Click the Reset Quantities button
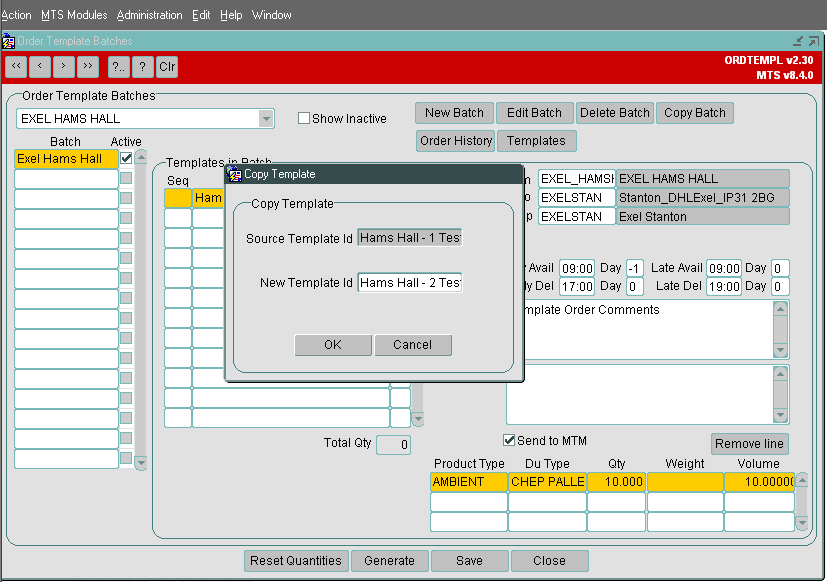Screen dimensions: 827x582 tap(296, 561)
